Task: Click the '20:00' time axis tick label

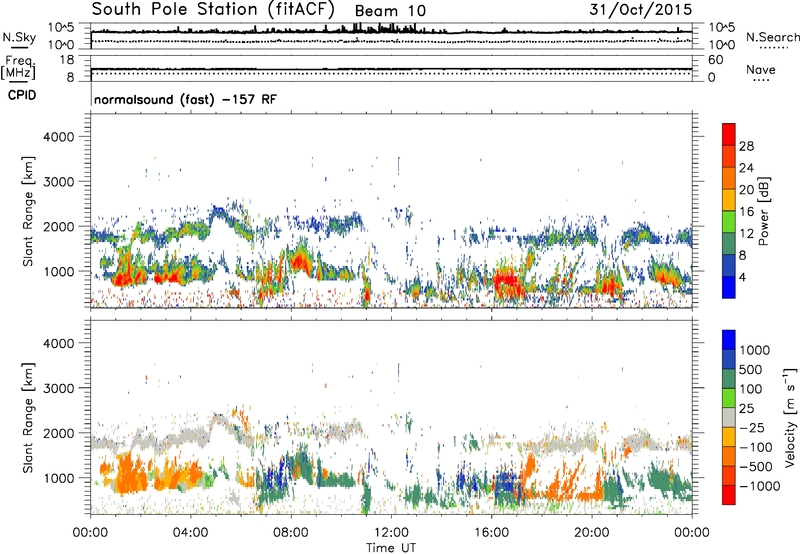Action: click(591, 533)
